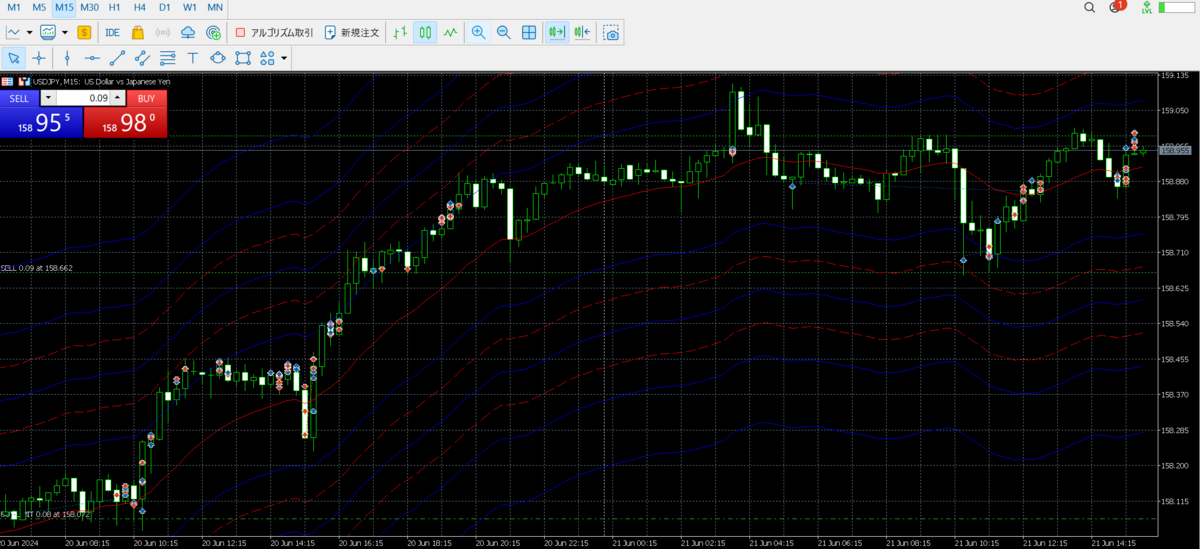
Task: Draw a horizontal line on chart
Action: (x=92, y=57)
